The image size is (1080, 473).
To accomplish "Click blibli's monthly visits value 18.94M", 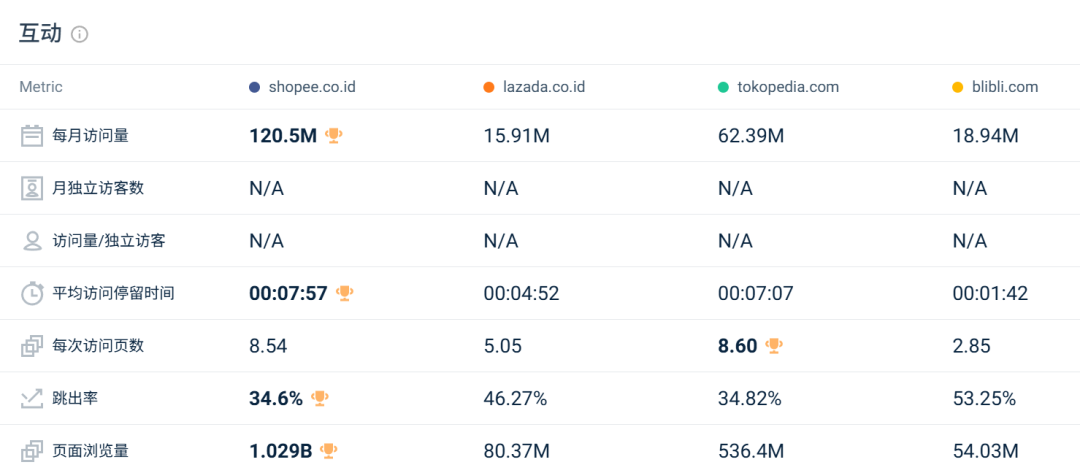I will coord(985,136).
